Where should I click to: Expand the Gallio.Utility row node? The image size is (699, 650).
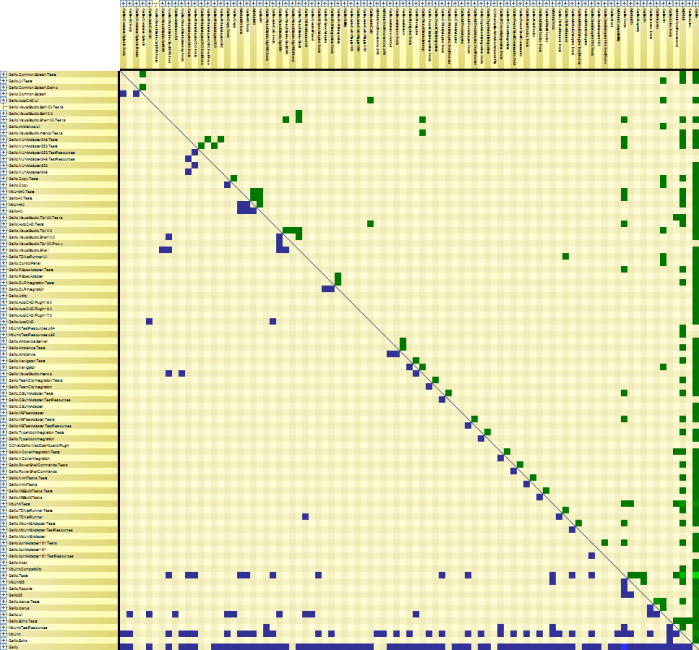click(3, 296)
